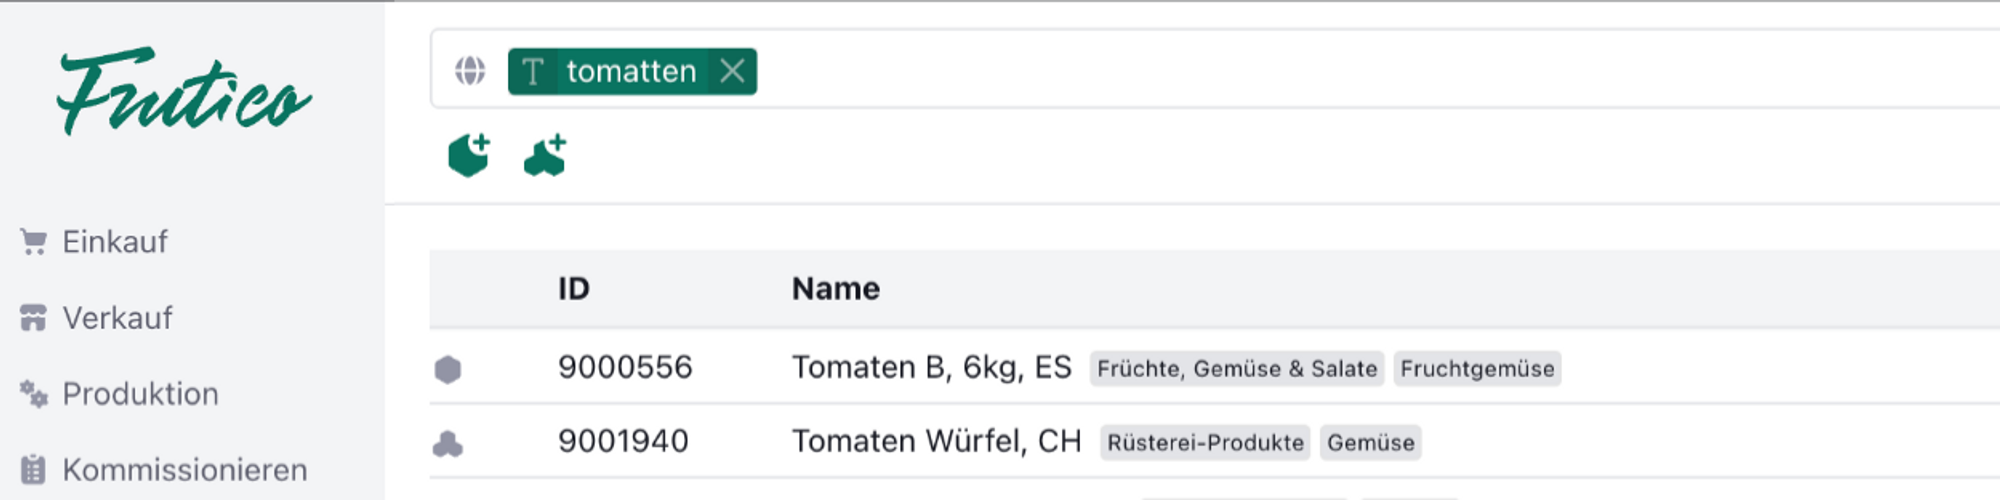The width and height of the screenshot is (2000, 500).
Task: Click the add article group plus icon
Action: pos(546,156)
